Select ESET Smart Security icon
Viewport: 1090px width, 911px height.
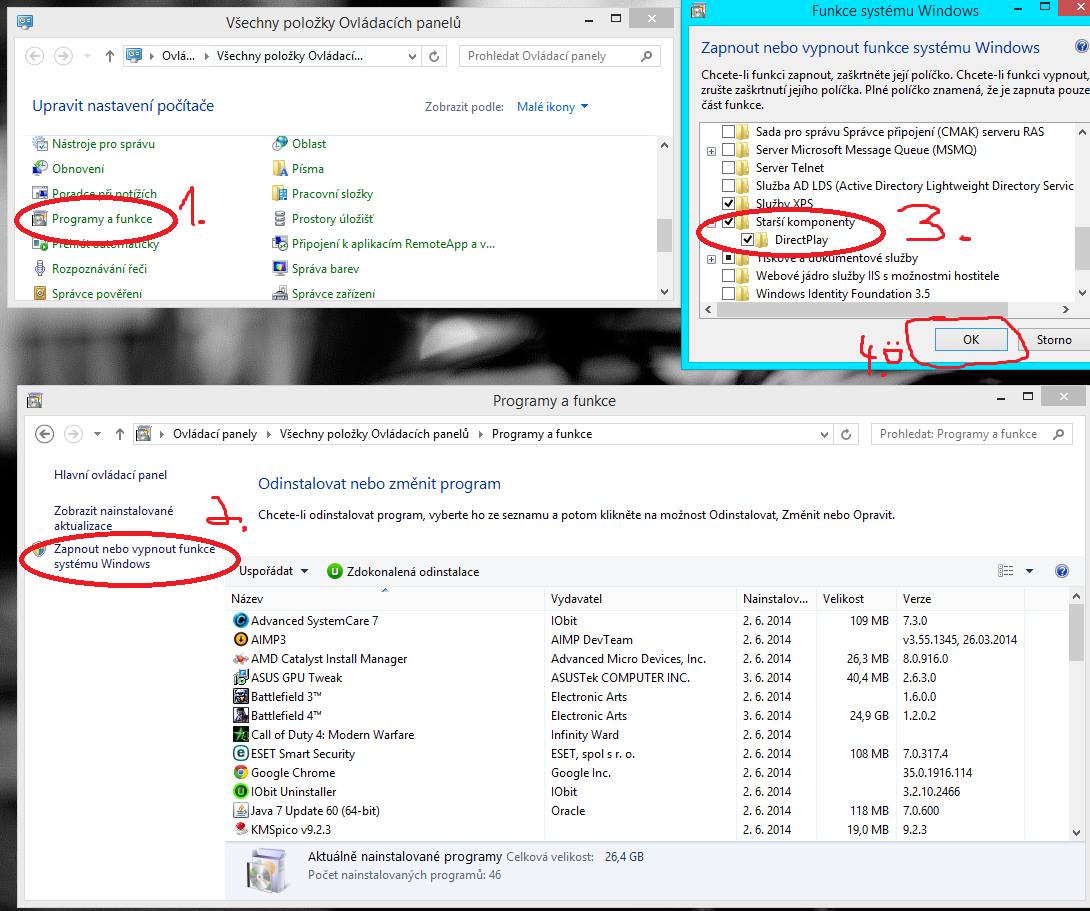pos(241,753)
